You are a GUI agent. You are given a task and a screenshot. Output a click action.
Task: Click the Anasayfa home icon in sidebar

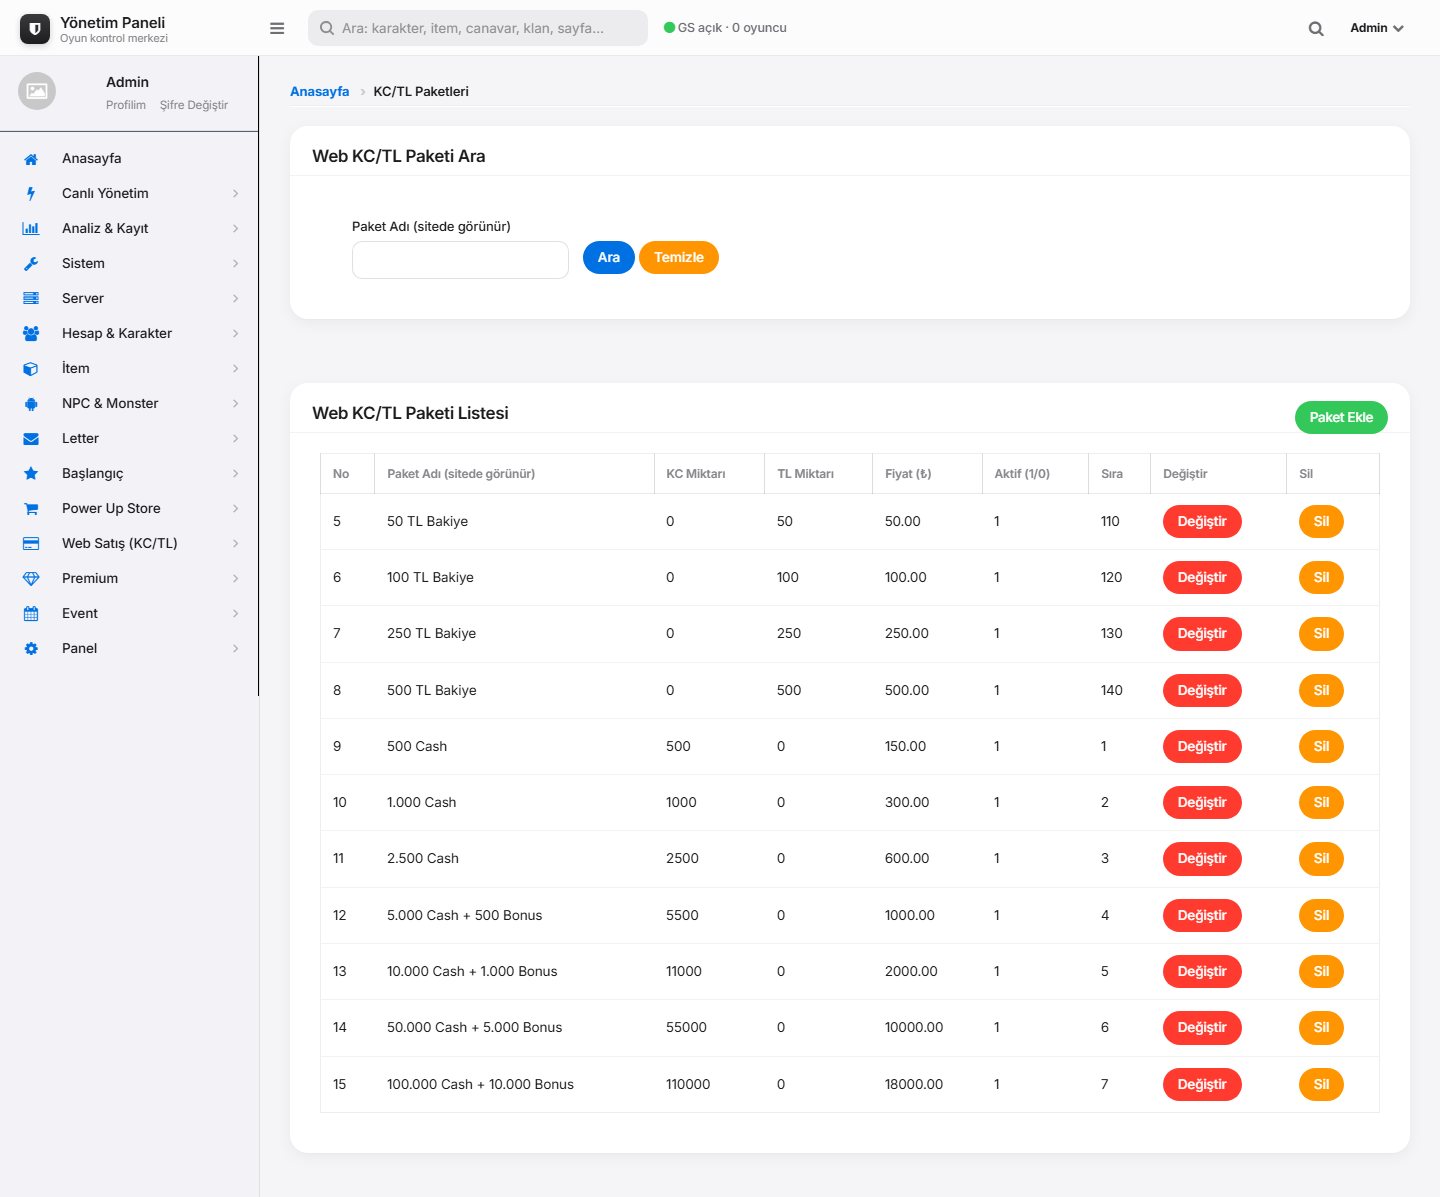[31, 159]
